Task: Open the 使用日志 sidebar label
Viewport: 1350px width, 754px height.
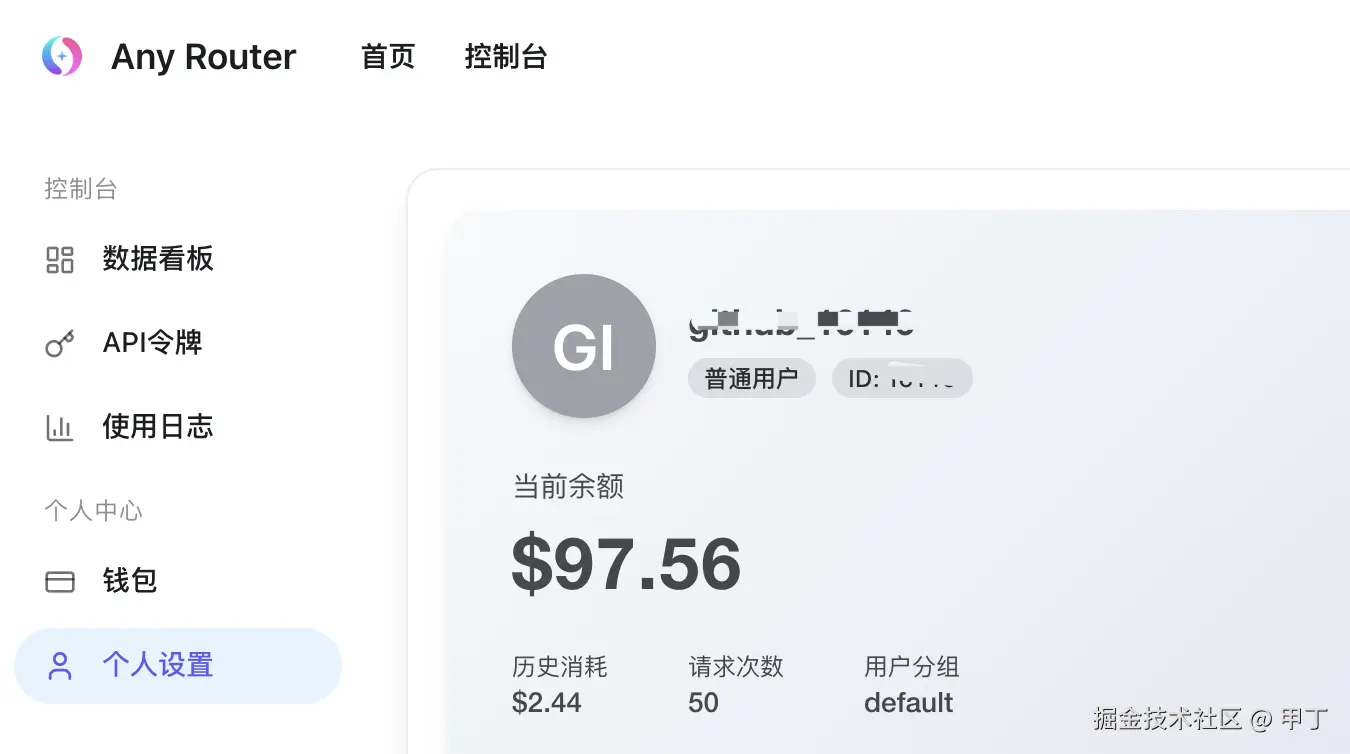Action: 158,427
